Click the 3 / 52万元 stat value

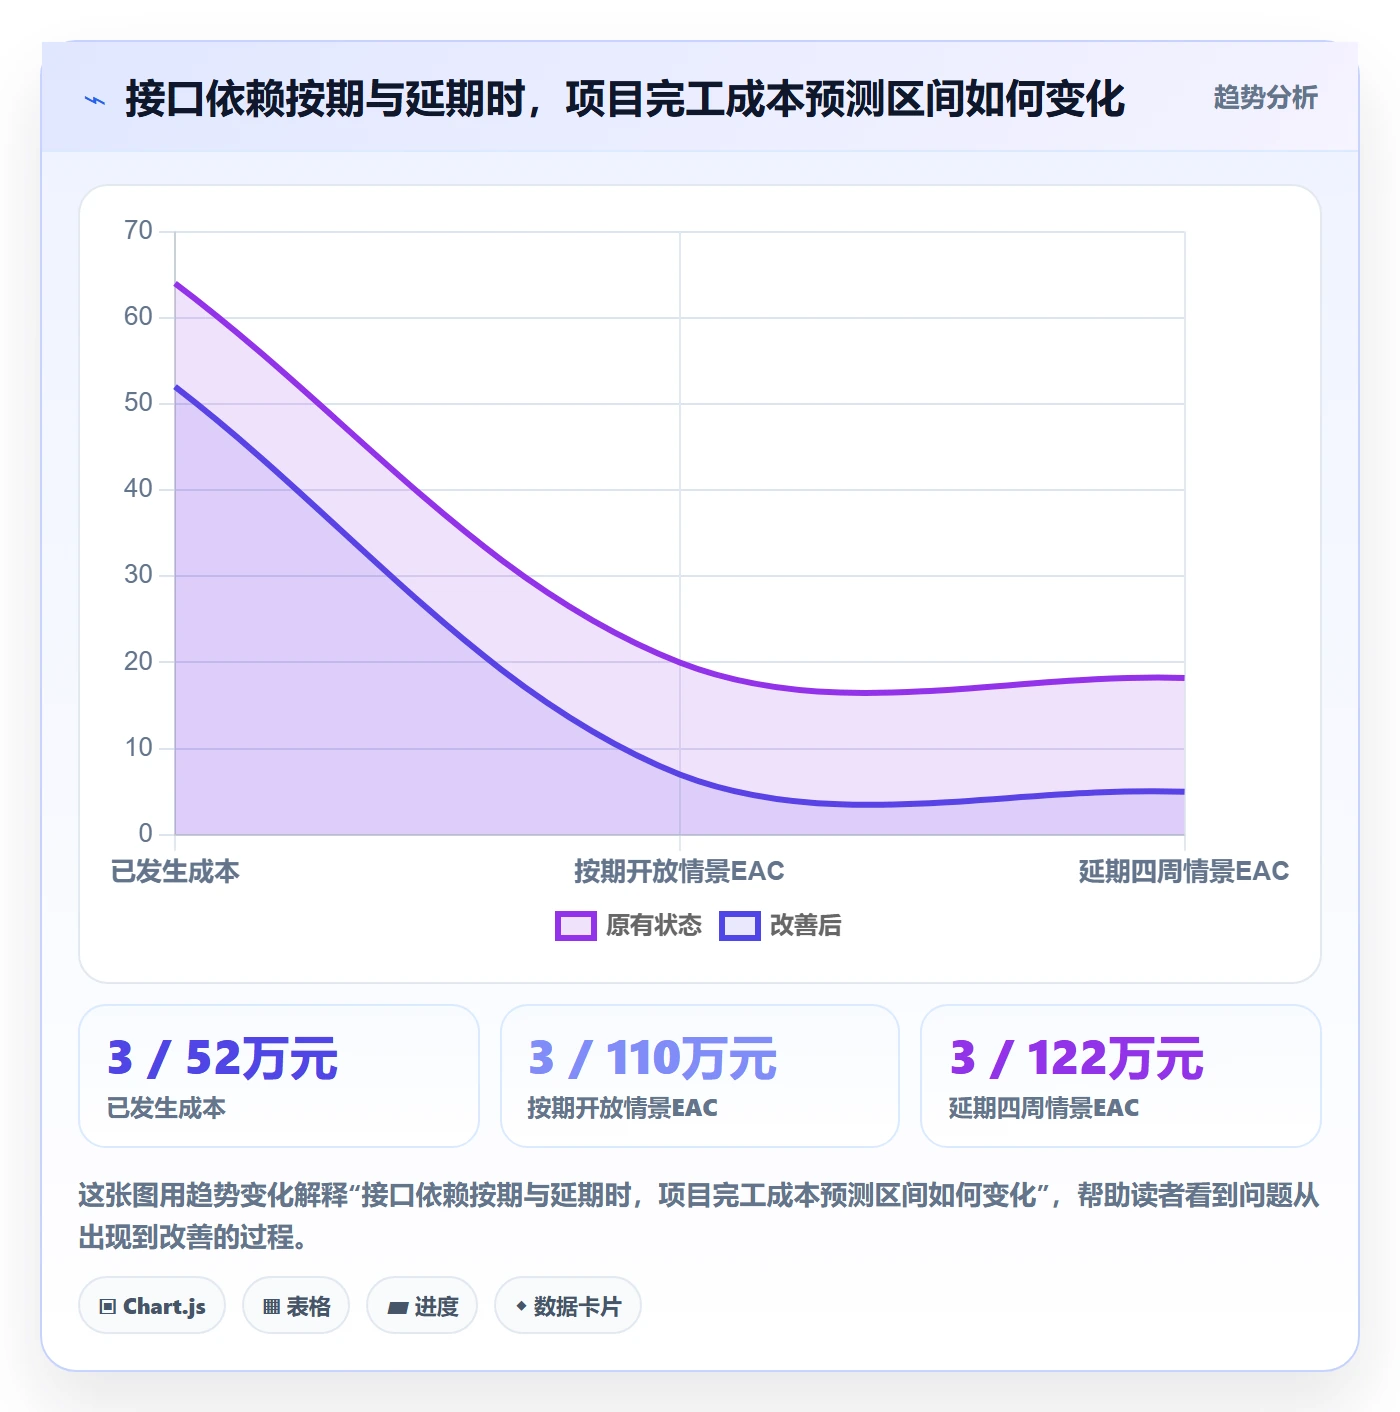223,1058
